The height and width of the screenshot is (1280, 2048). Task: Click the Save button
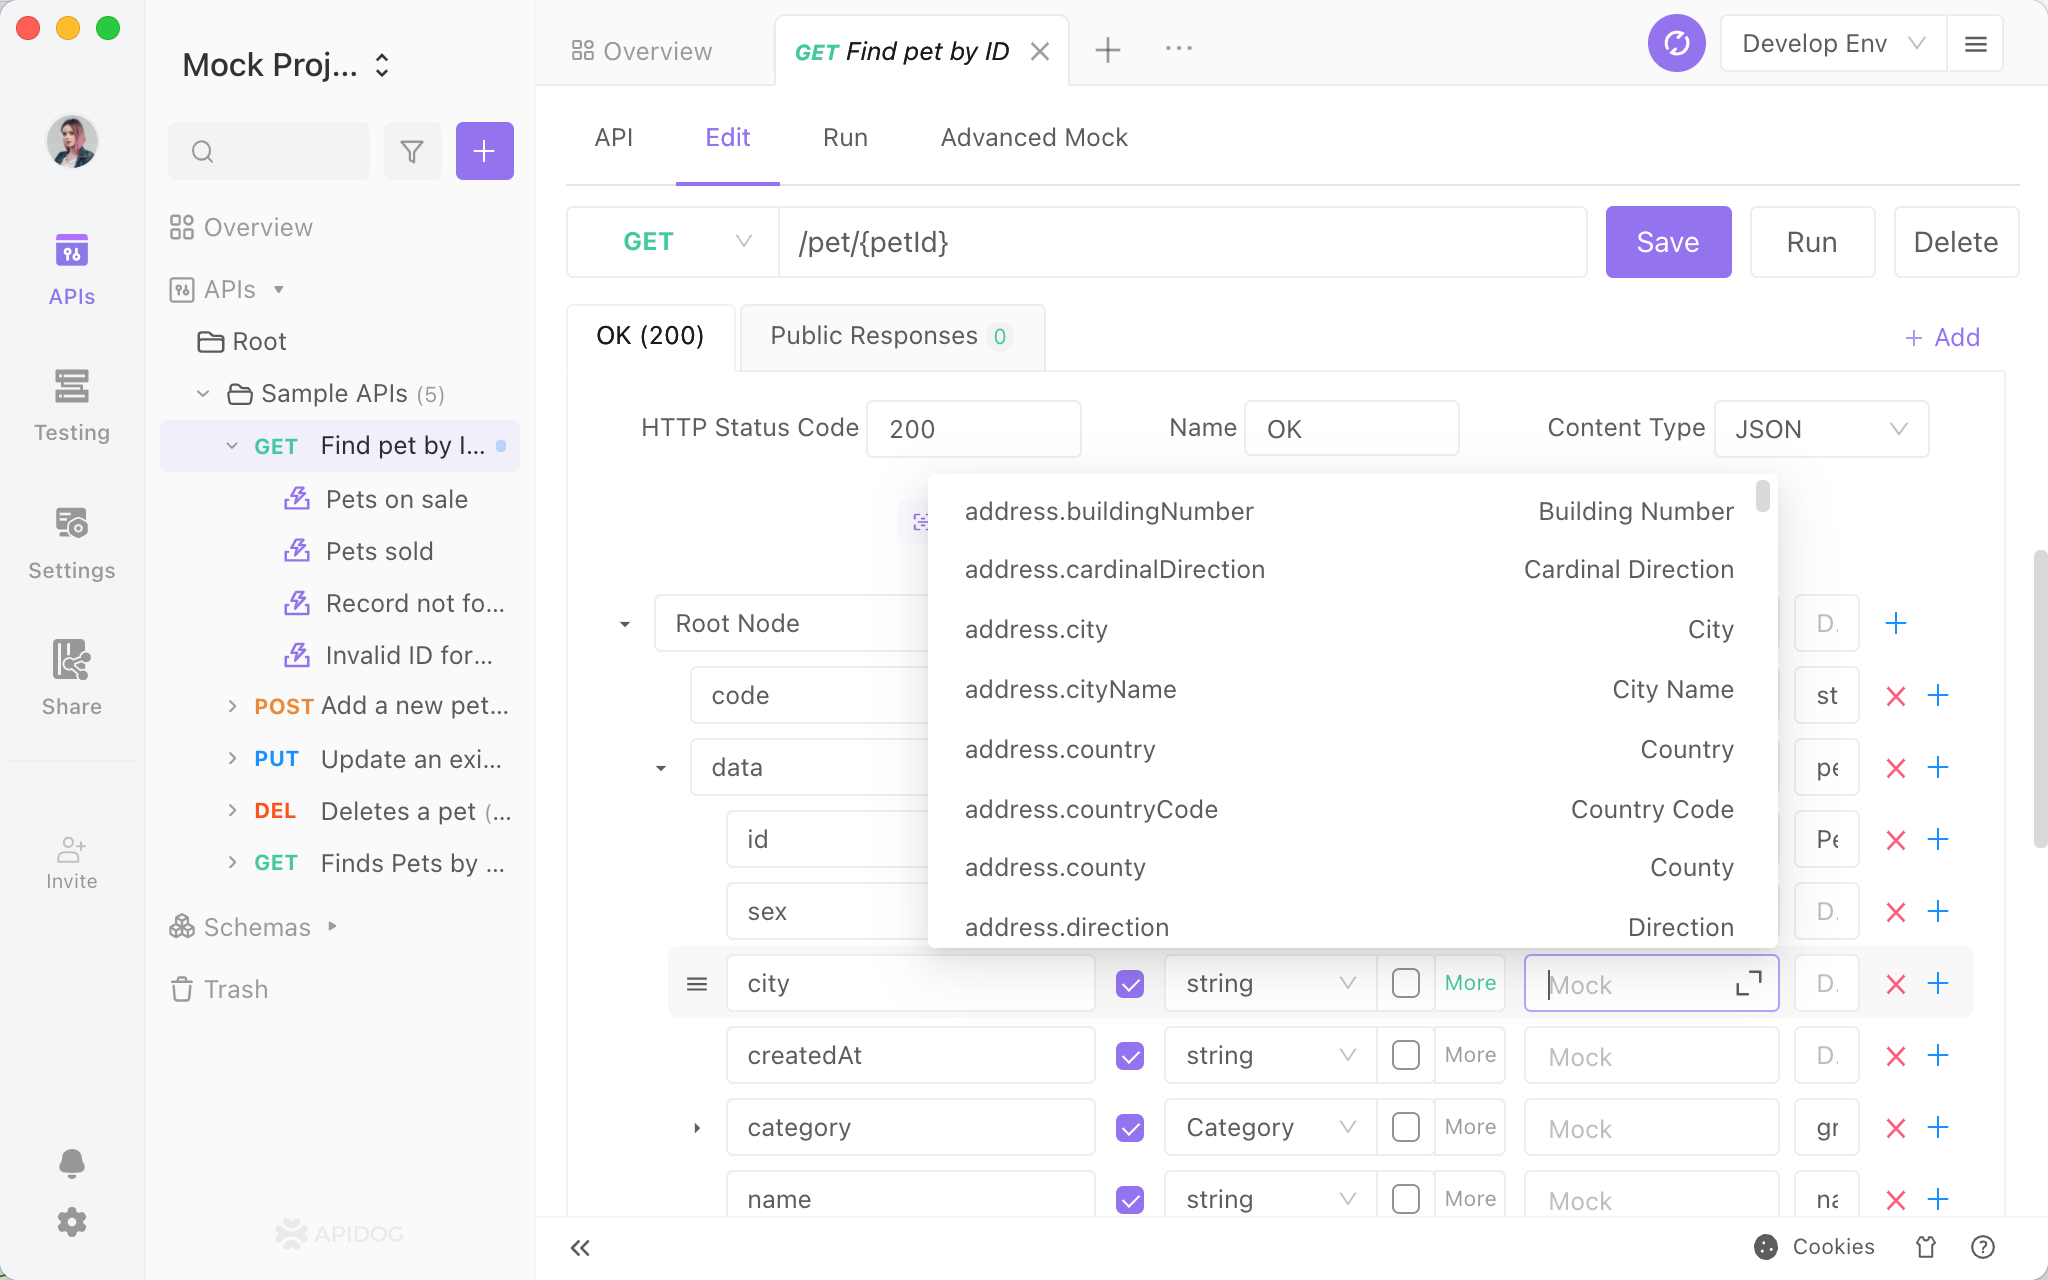[x=1668, y=240]
